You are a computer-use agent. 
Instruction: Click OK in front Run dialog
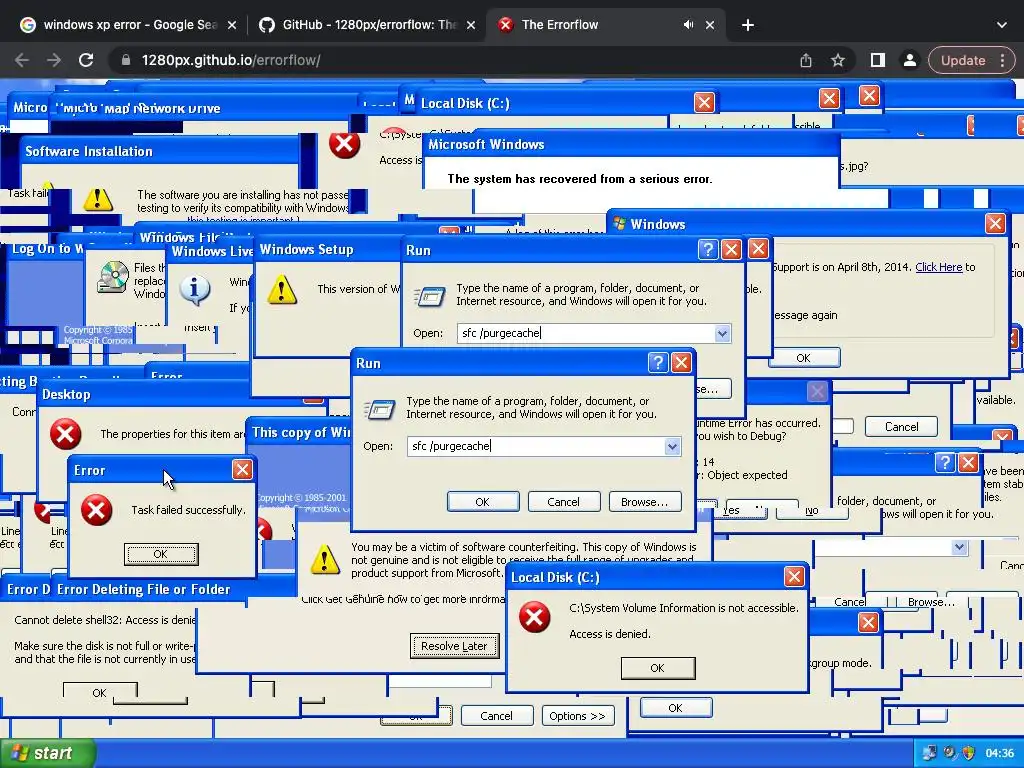click(483, 502)
